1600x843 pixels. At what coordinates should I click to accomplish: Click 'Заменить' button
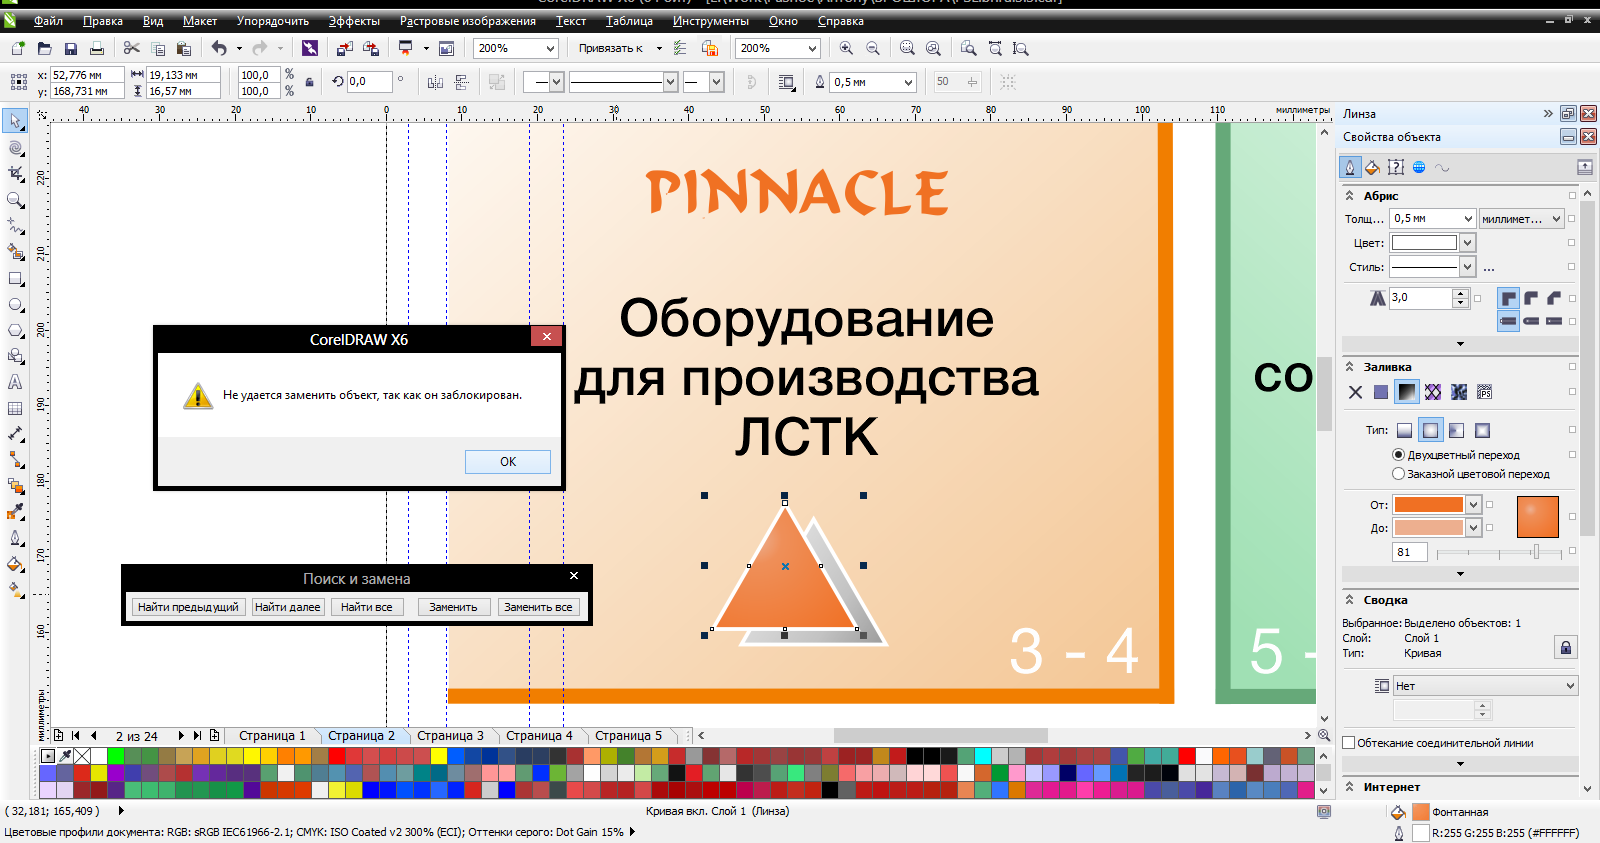pyautogui.click(x=453, y=607)
